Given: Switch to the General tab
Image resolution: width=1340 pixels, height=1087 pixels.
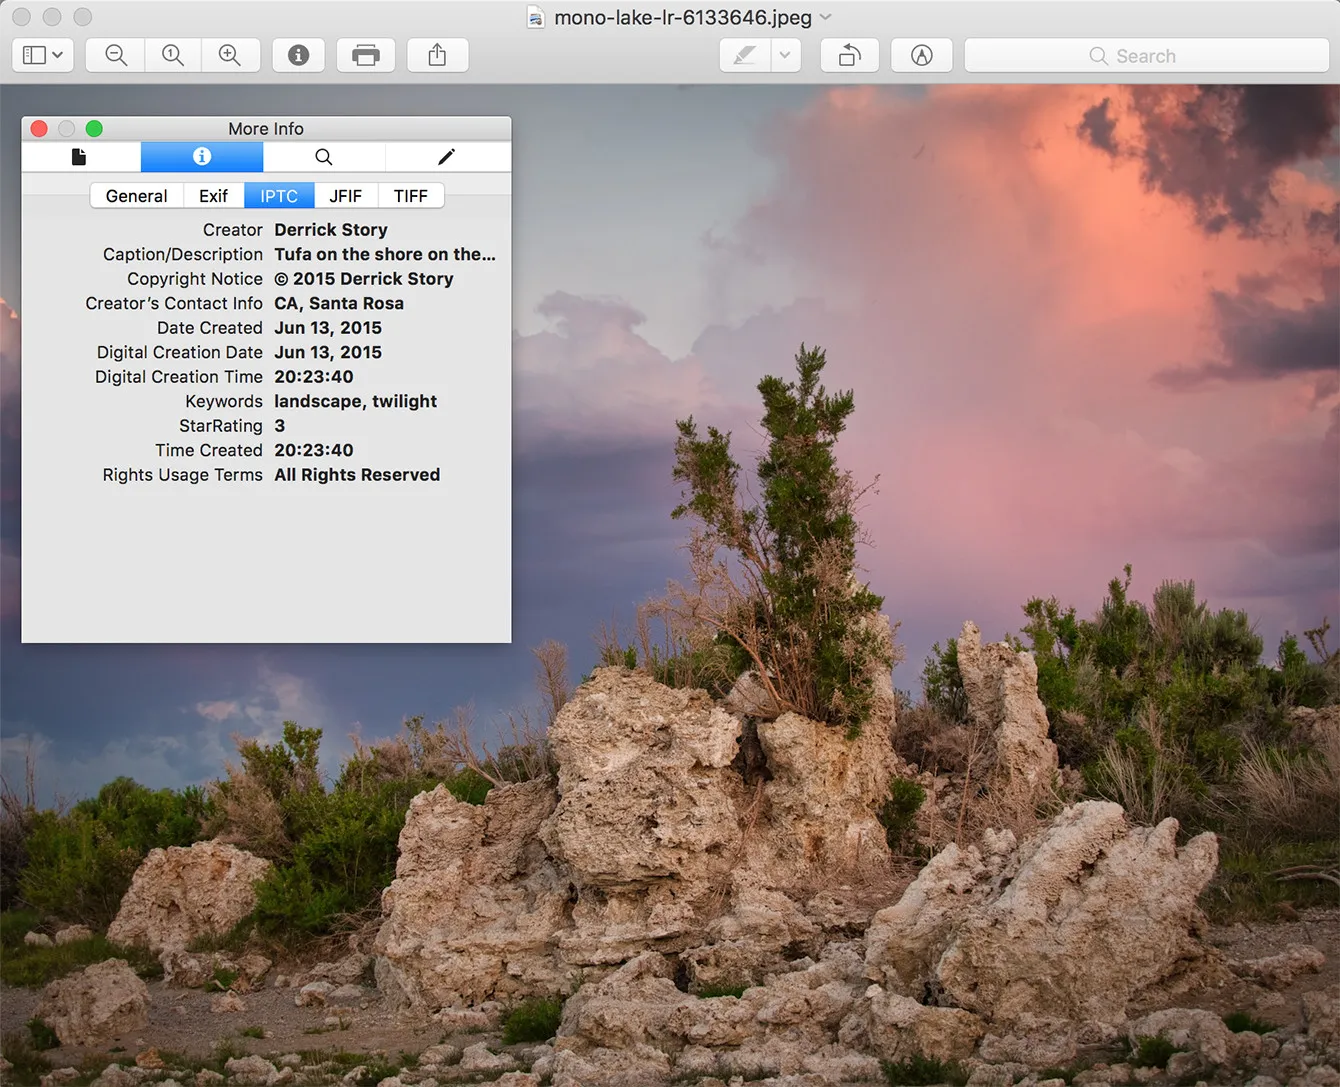Looking at the screenshot, I should (x=136, y=196).
